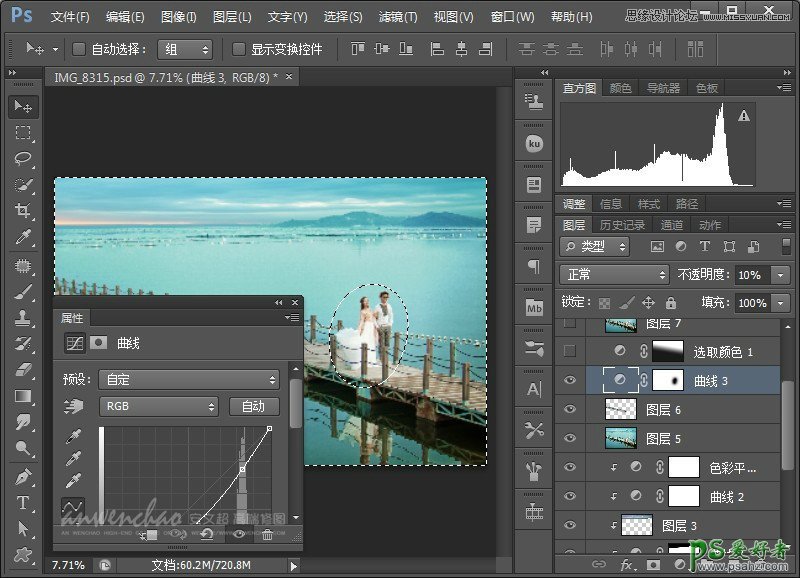The image size is (800, 578).
Task: Select the Lasso tool
Action: tap(23, 158)
